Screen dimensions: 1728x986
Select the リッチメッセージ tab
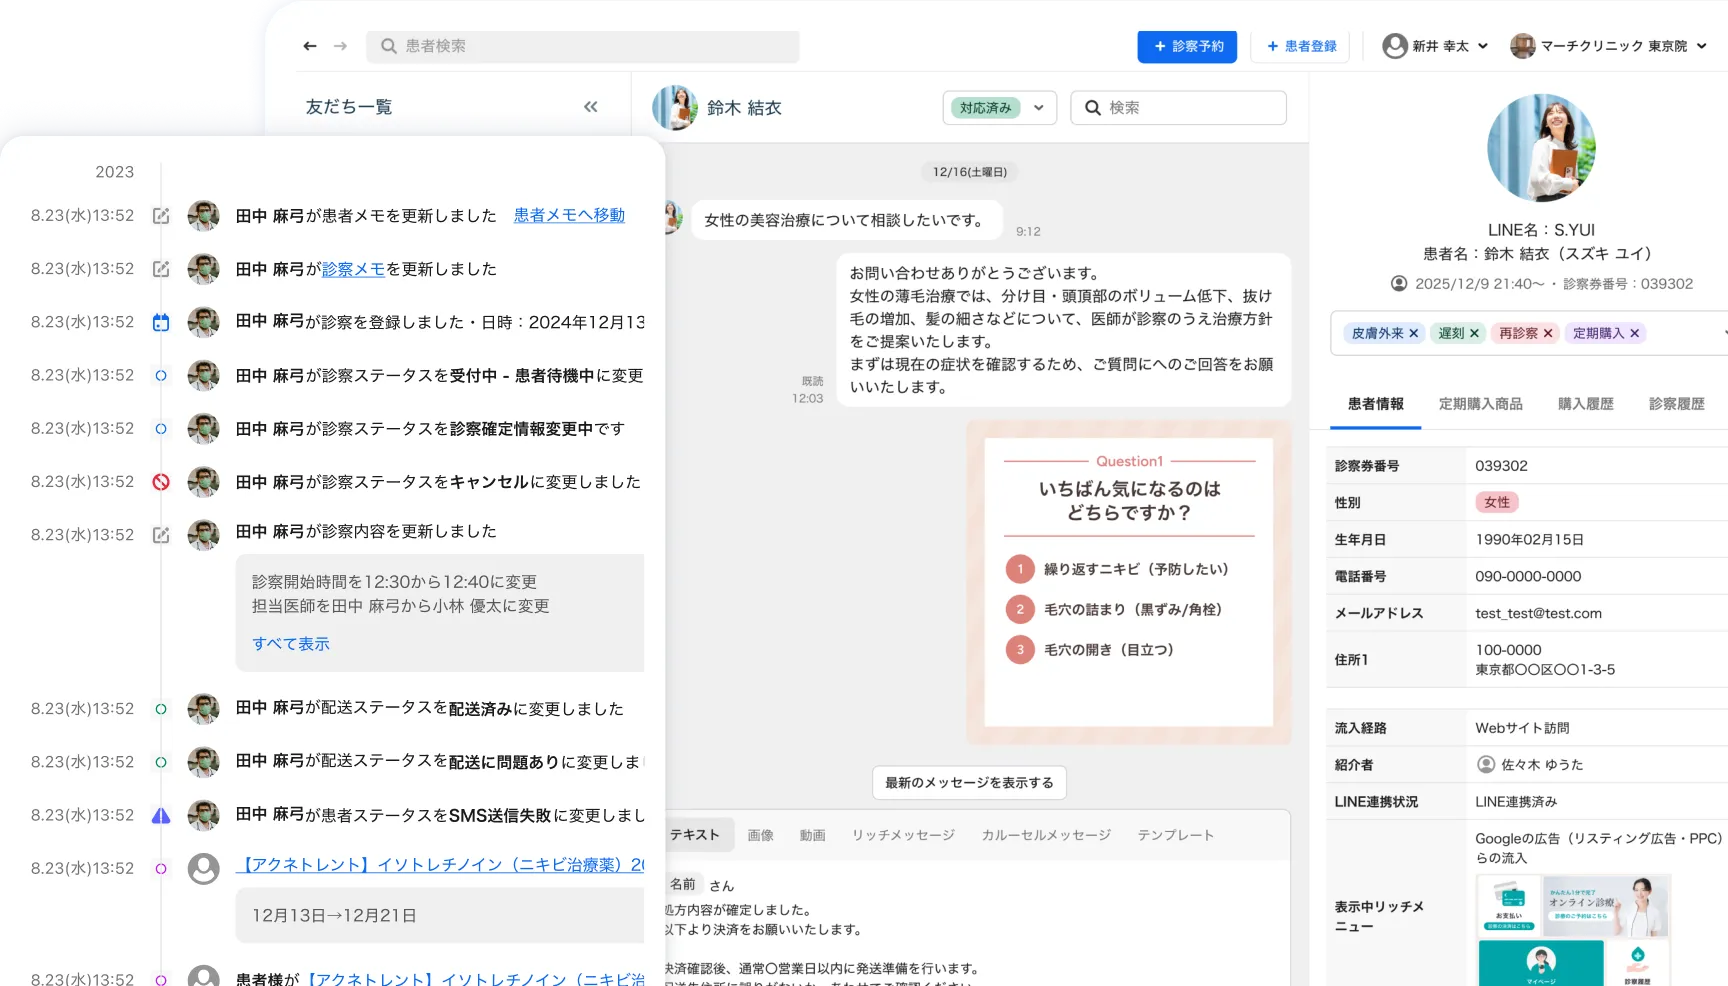pyautogui.click(x=903, y=835)
